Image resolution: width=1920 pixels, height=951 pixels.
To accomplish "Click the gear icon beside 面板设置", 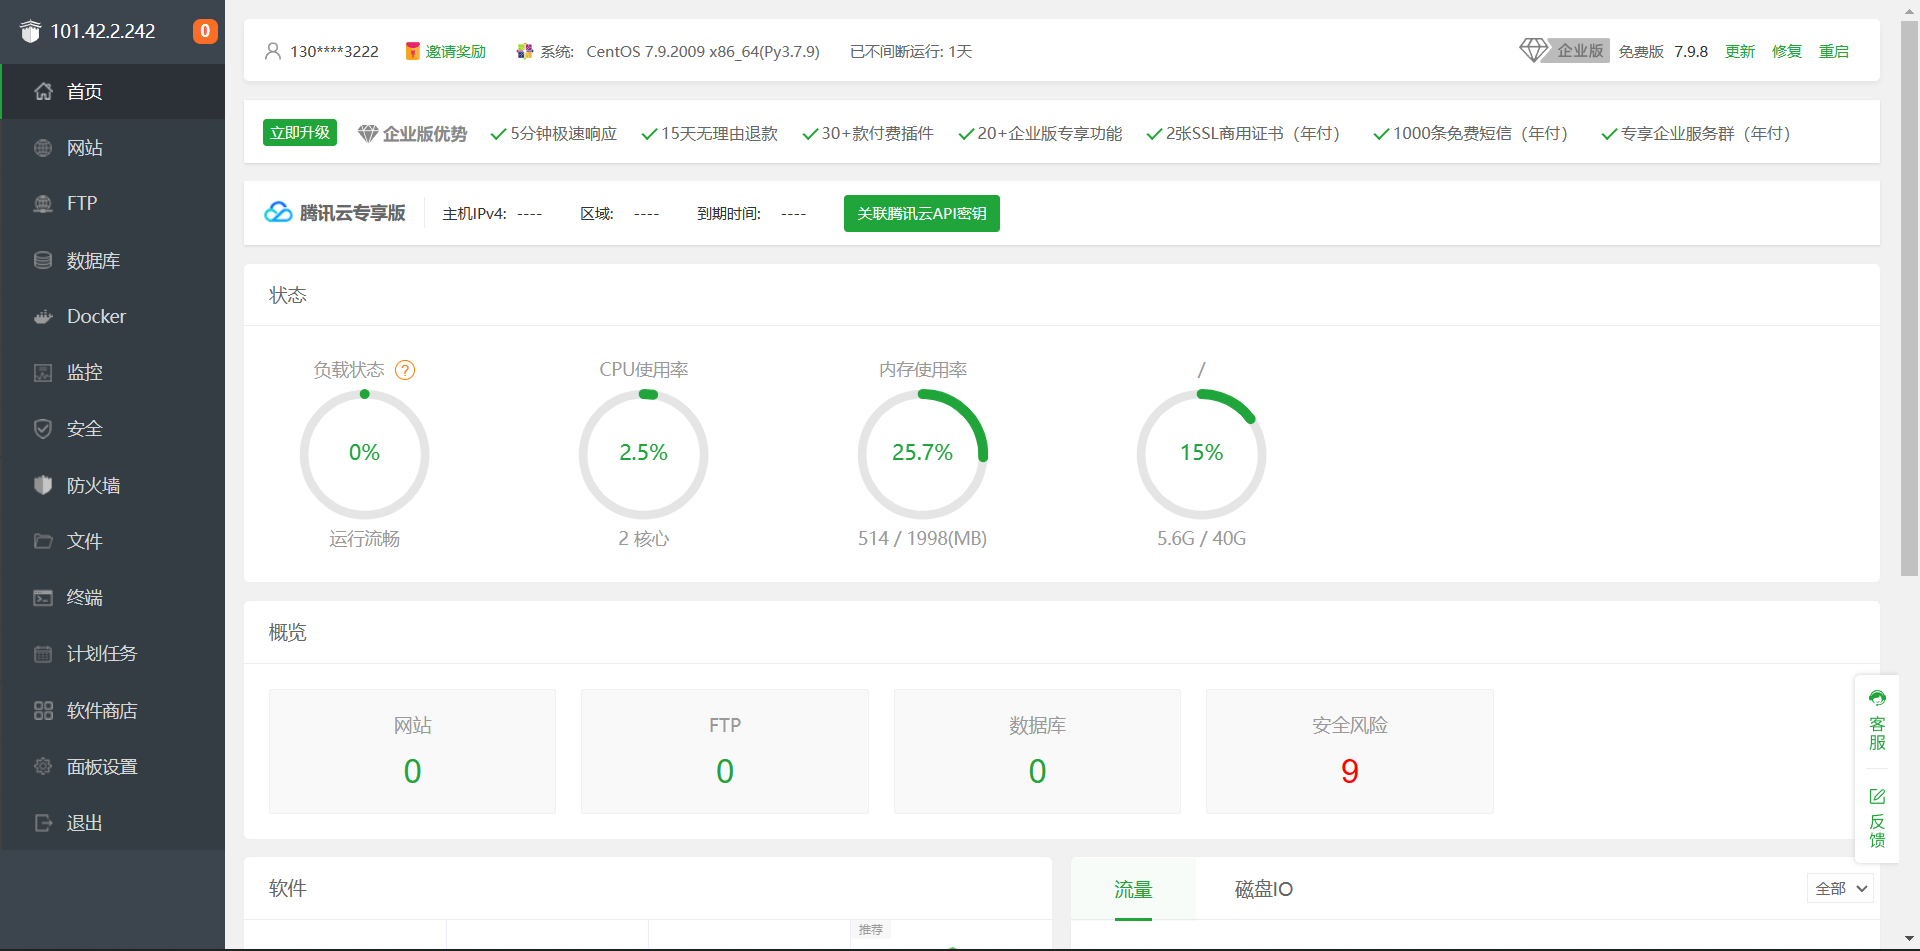I will (43, 767).
